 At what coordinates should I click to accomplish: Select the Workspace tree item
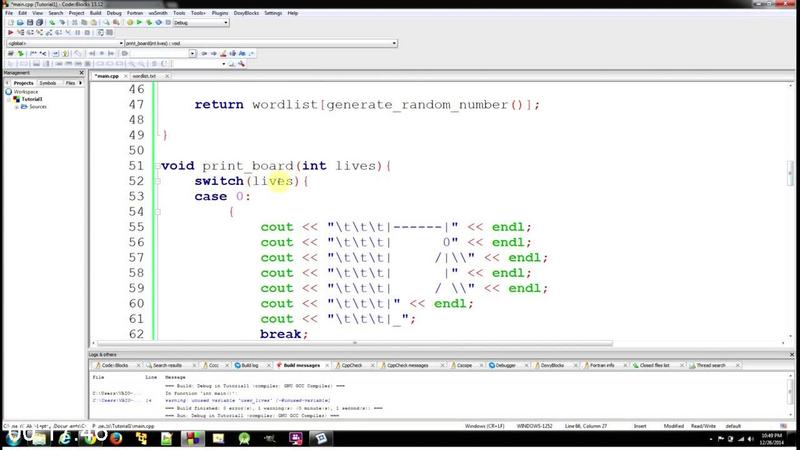click(x=26, y=92)
